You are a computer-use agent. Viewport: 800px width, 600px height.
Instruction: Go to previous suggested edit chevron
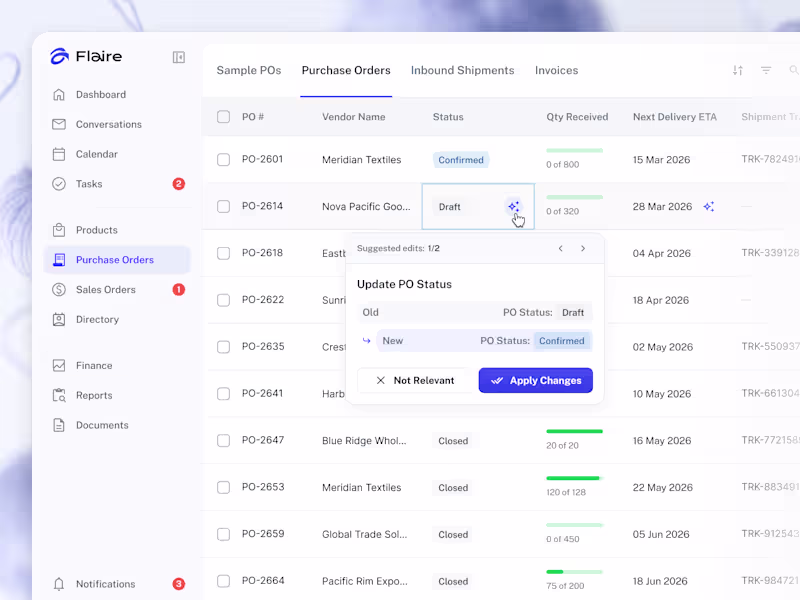[x=561, y=248]
